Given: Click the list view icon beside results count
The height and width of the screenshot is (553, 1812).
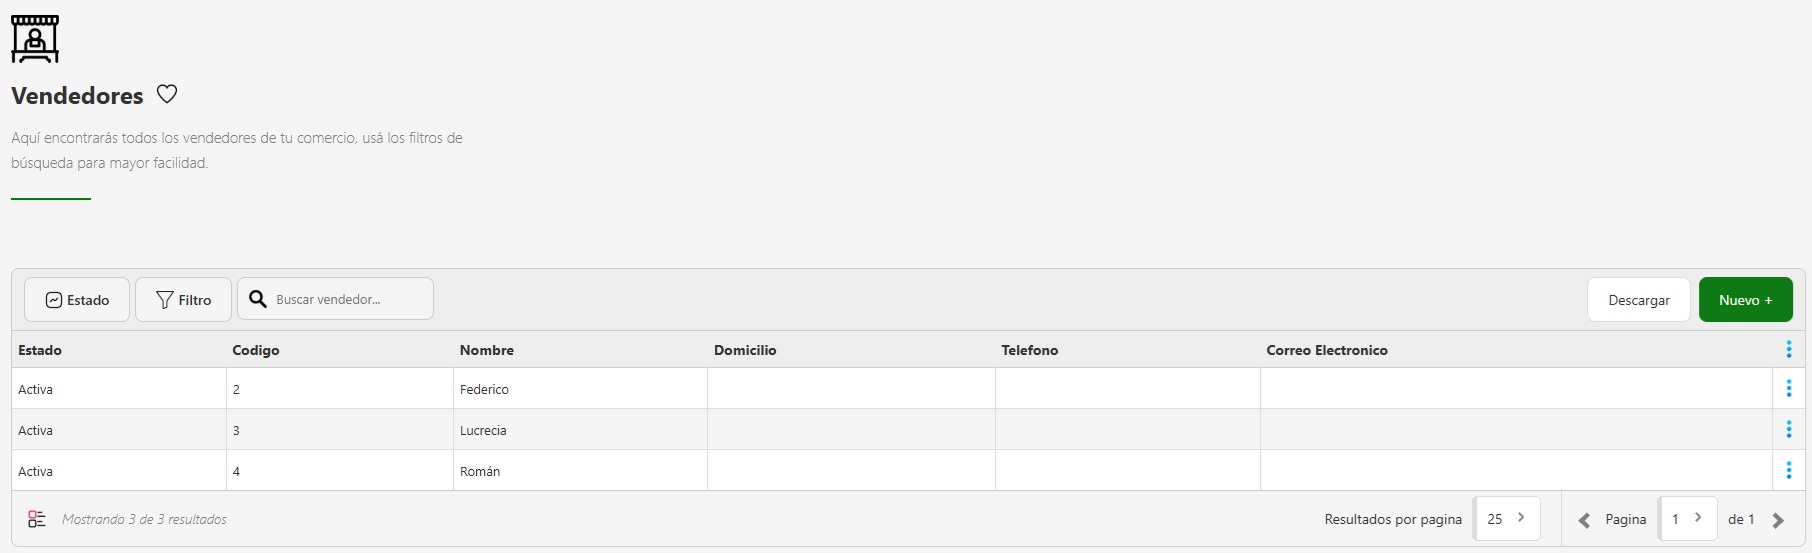Looking at the screenshot, I should pyautogui.click(x=37, y=519).
